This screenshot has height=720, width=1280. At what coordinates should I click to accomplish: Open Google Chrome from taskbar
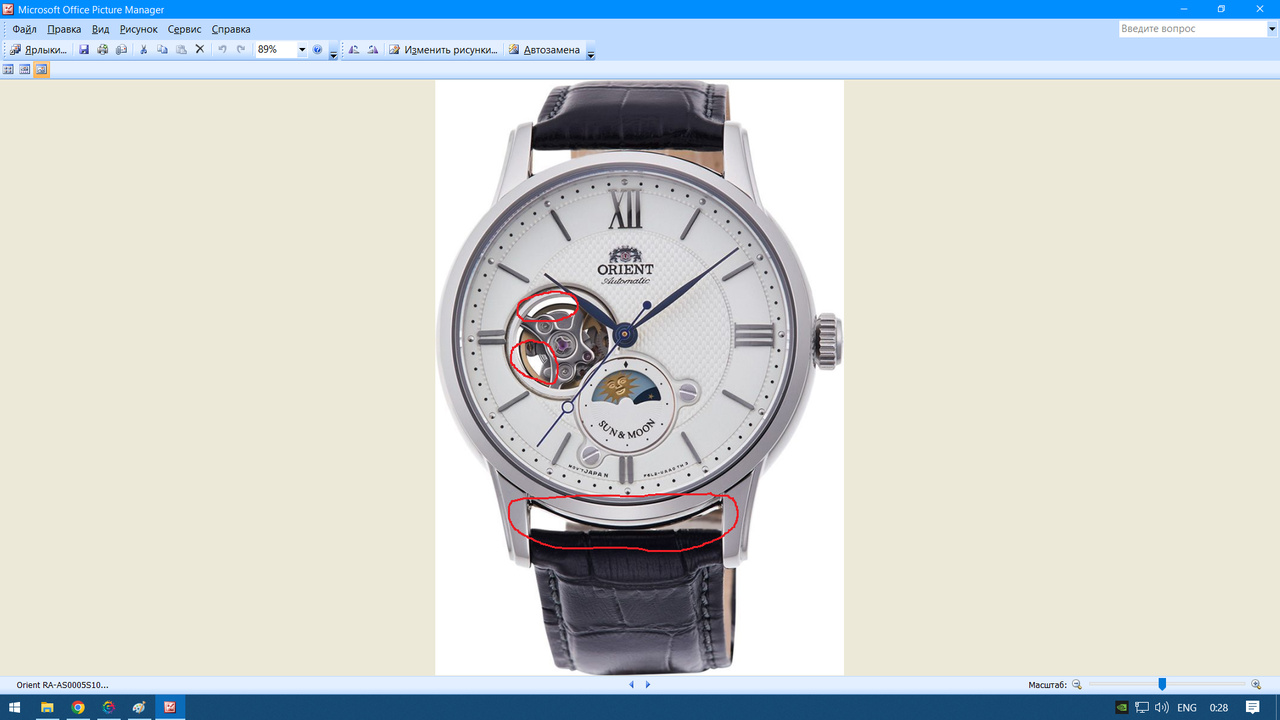pos(78,707)
